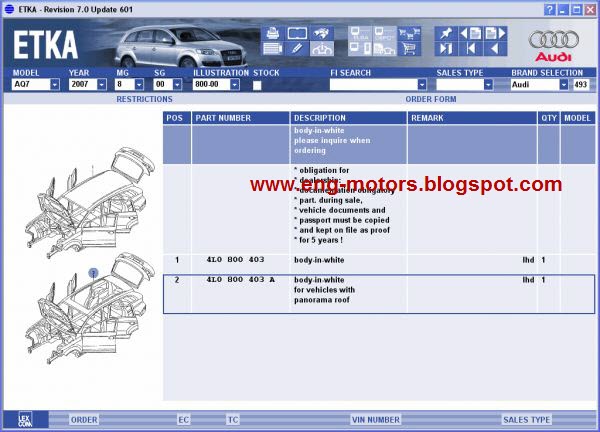
Task: Expand the FI SEARCH dropdown arrow
Action: click(422, 84)
